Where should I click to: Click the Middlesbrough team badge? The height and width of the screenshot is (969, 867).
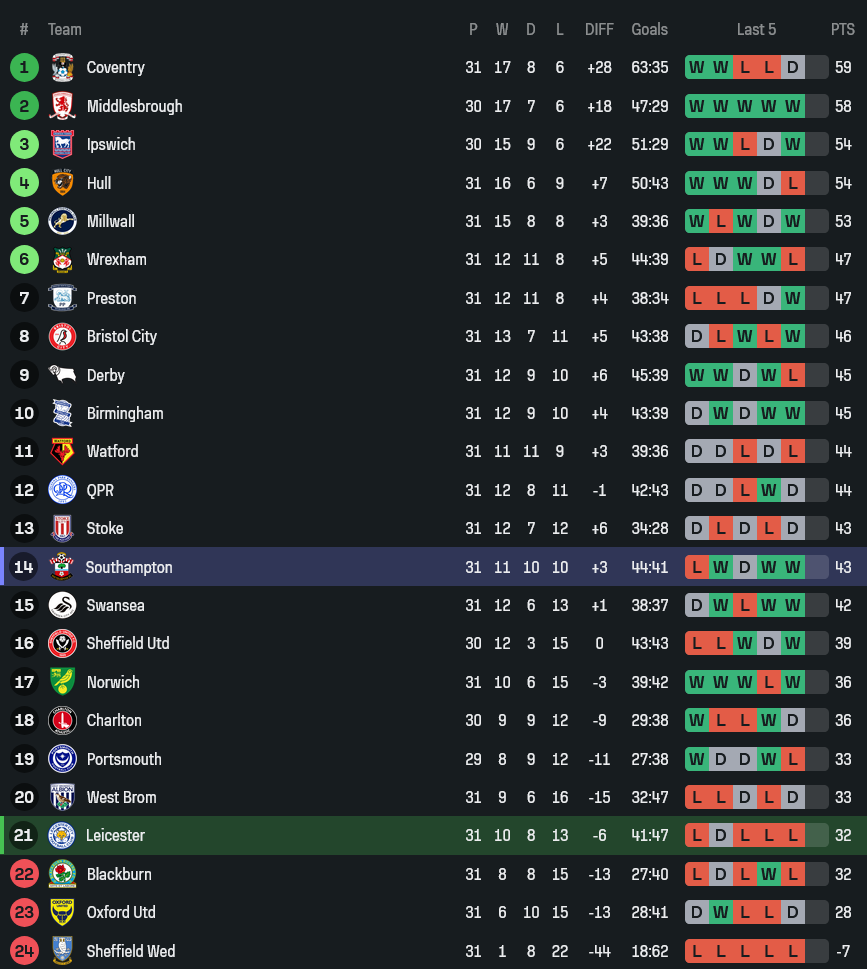pyautogui.click(x=62, y=106)
